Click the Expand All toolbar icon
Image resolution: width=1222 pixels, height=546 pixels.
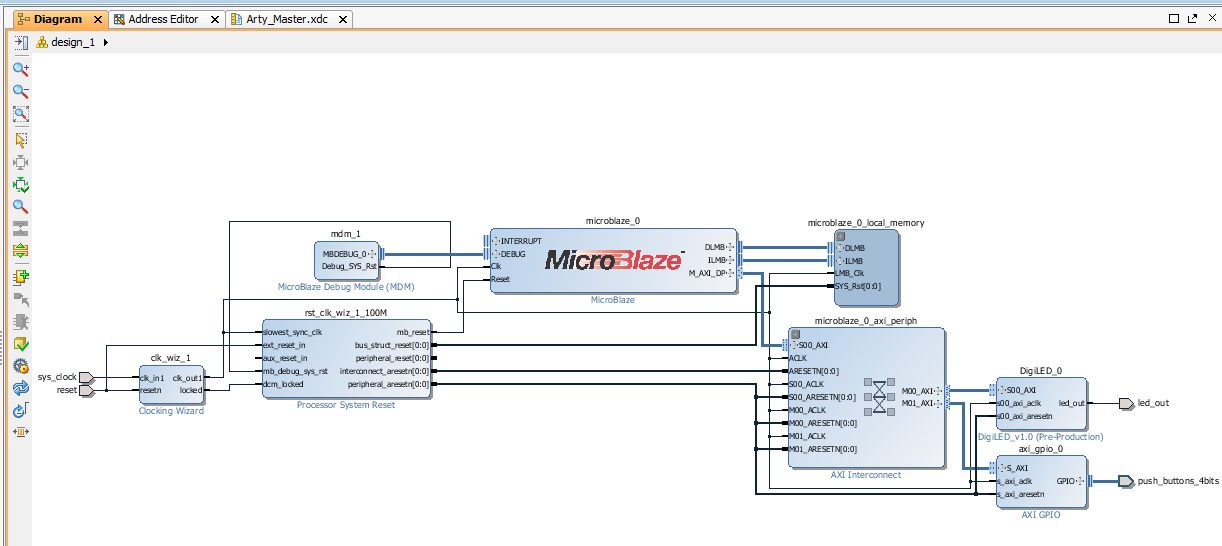21,250
